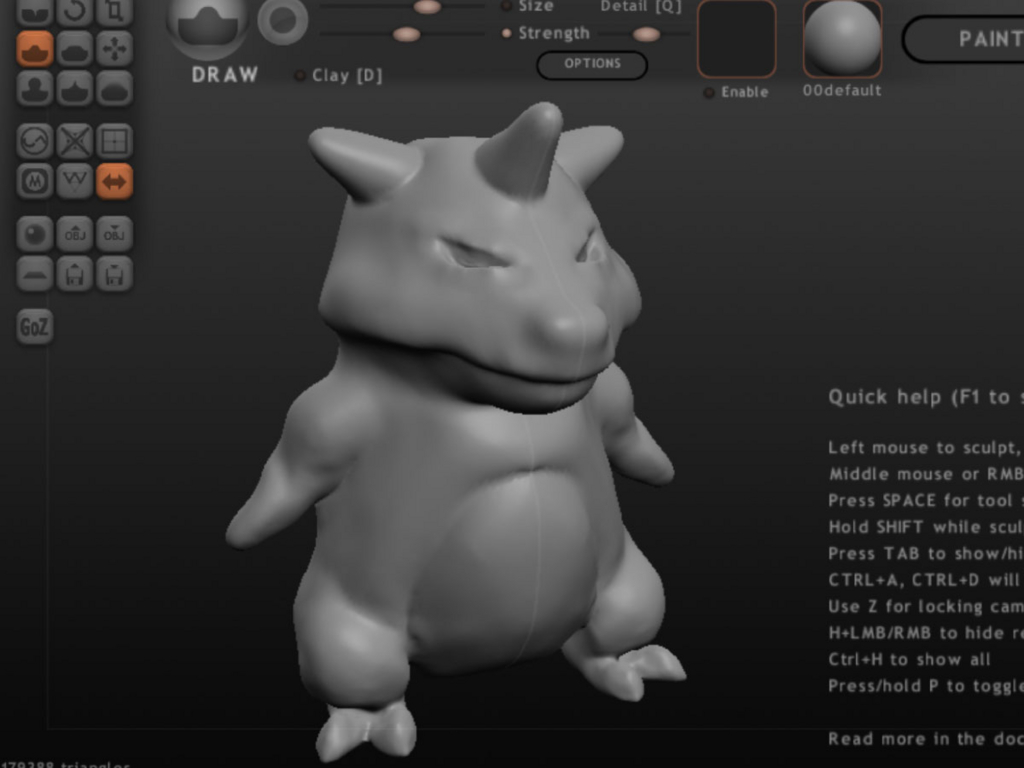Toggle the orange Symmetry arrow button

click(x=114, y=181)
